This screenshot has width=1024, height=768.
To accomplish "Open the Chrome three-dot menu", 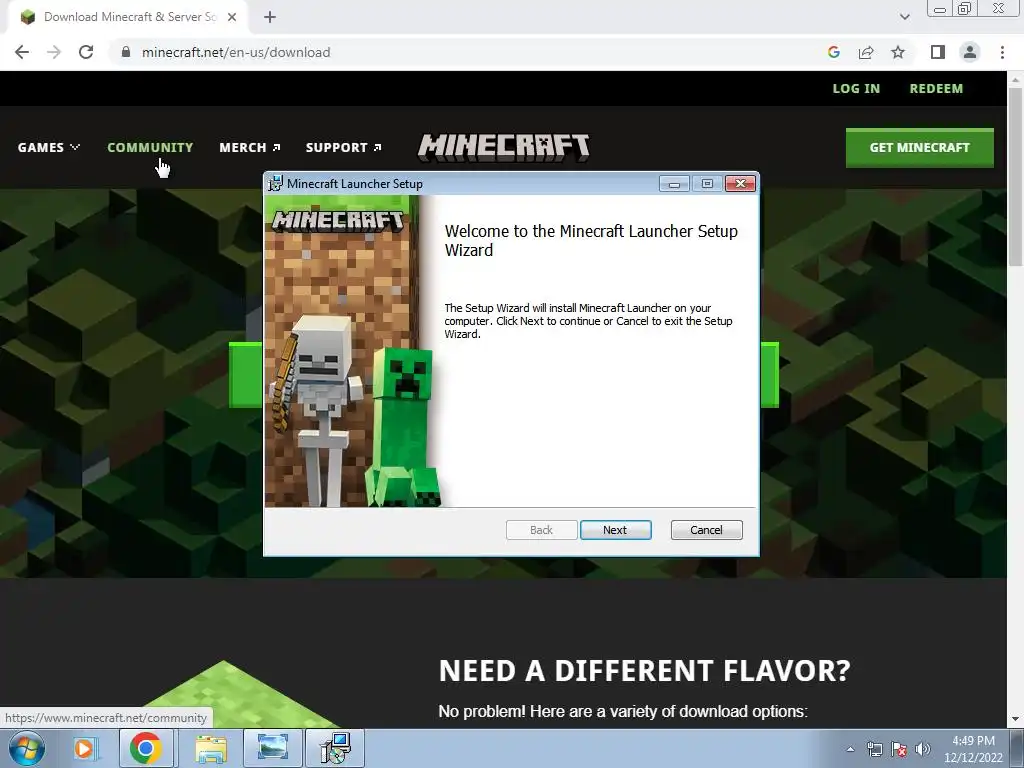I will tap(1002, 52).
